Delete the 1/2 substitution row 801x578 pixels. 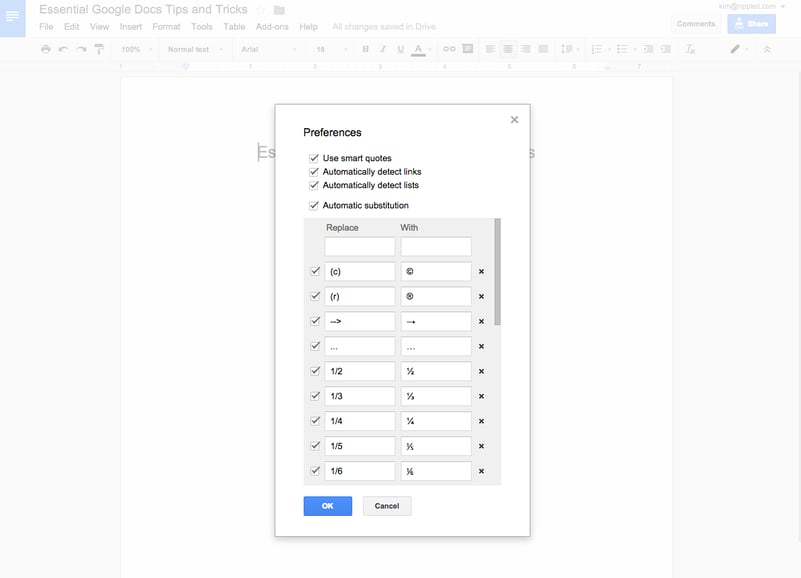click(481, 372)
